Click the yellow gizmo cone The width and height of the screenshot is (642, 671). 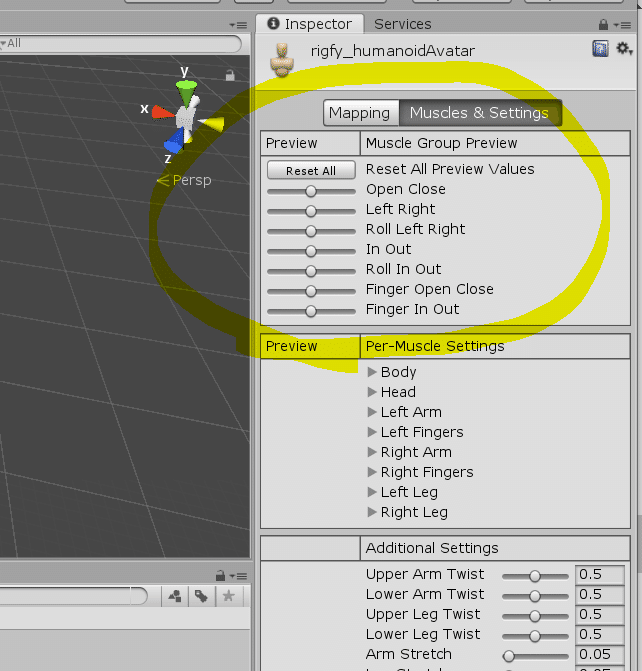pyautogui.click(x=212, y=123)
